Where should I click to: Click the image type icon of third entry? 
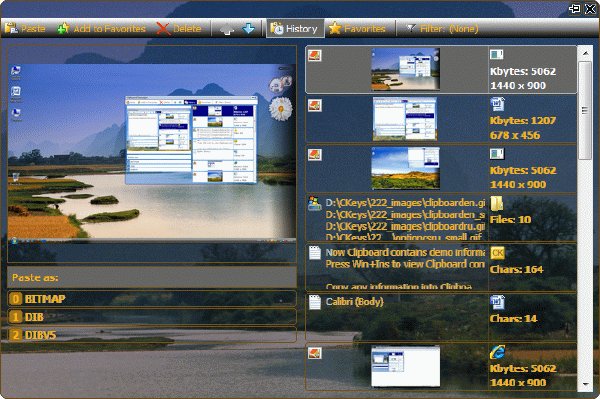315,155
